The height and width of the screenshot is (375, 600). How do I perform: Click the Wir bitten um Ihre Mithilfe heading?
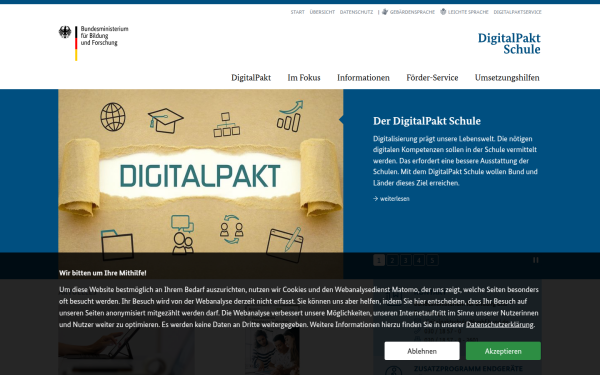coord(103,273)
